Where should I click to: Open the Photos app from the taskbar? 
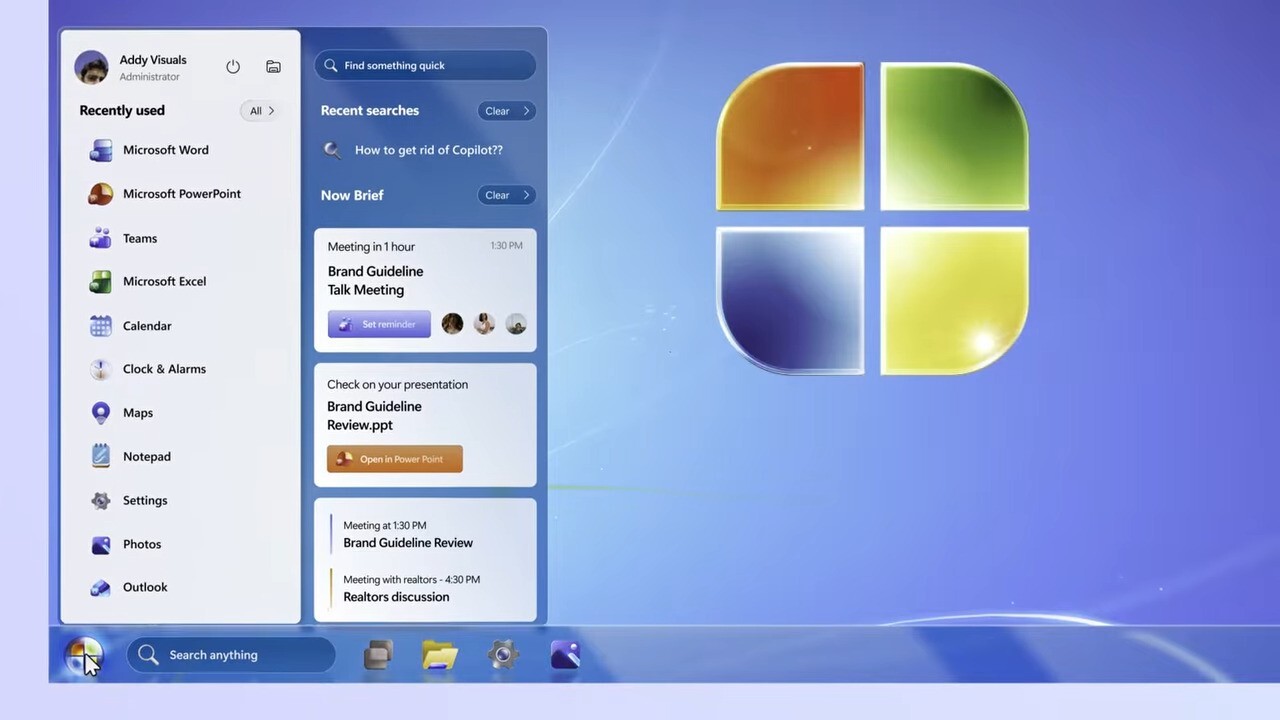point(565,656)
